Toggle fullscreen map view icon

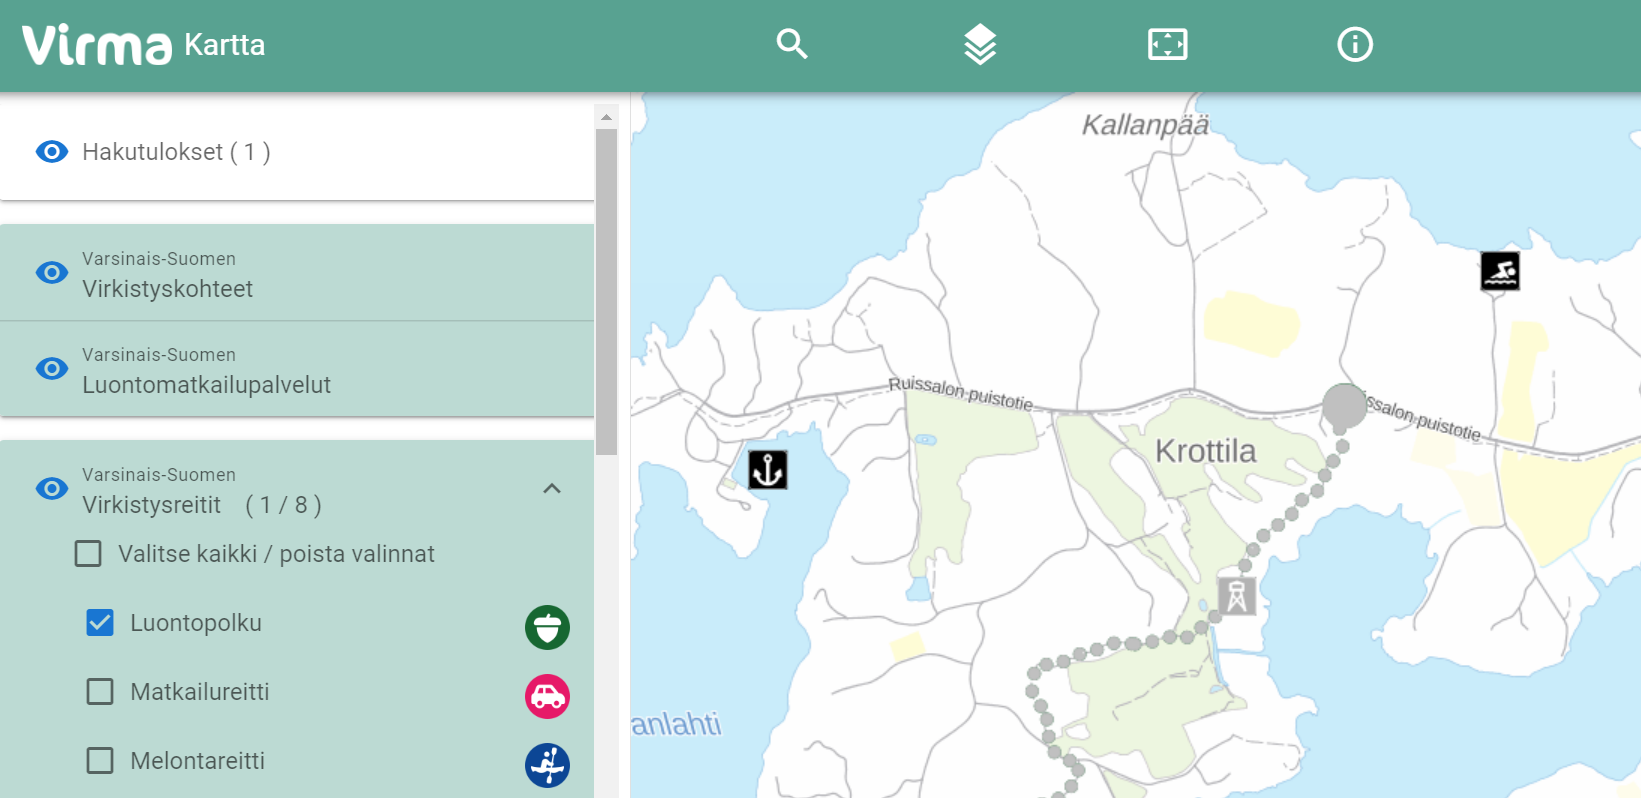click(1167, 44)
